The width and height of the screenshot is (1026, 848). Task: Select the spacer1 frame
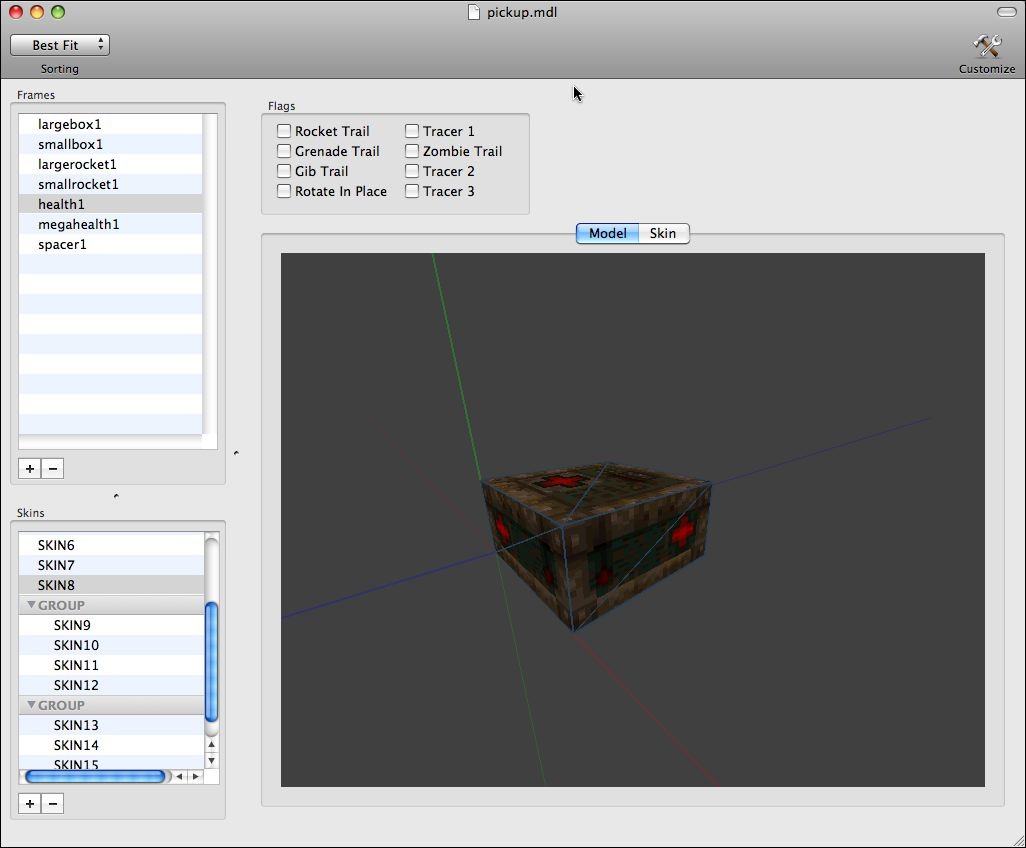tap(110, 245)
